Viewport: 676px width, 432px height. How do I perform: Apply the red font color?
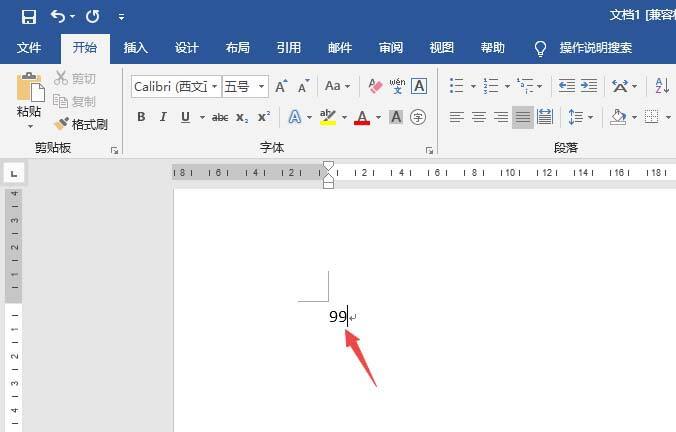[x=362, y=117]
